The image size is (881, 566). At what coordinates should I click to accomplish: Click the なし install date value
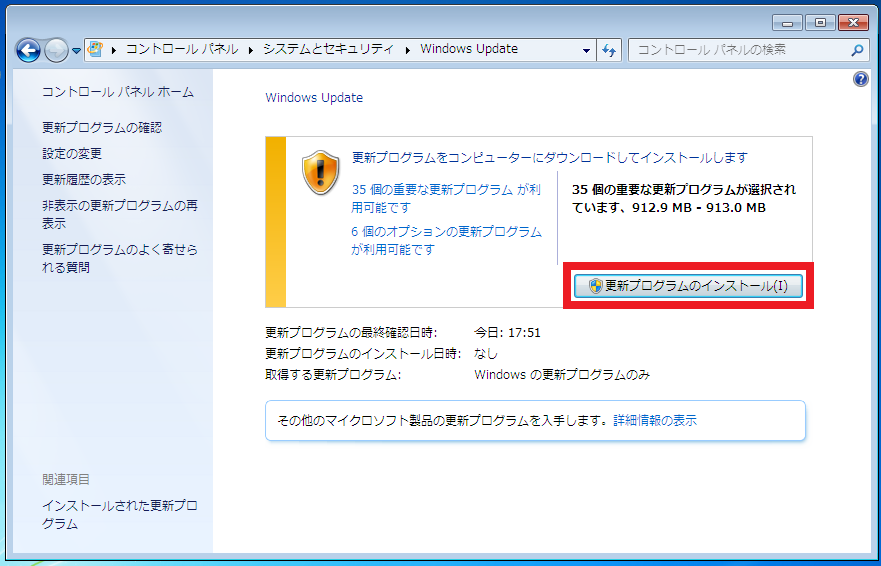coord(486,354)
